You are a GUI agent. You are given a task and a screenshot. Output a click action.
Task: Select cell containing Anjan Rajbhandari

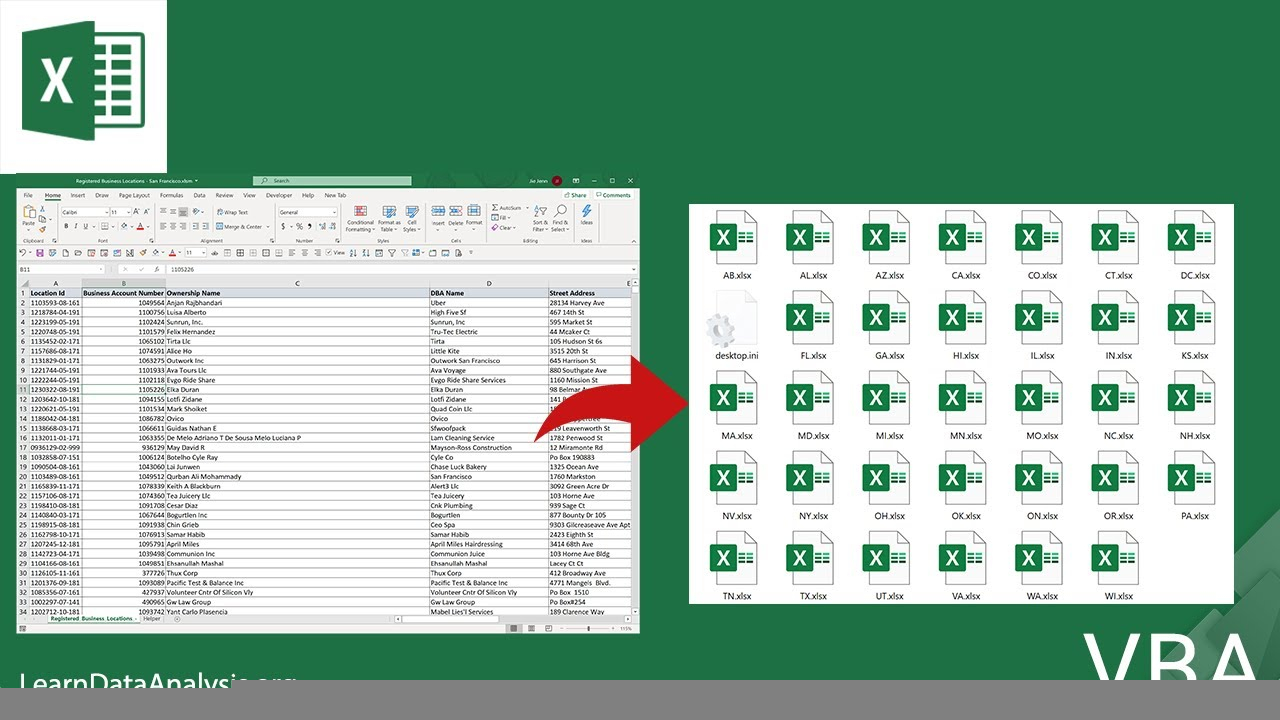point(297,303)
